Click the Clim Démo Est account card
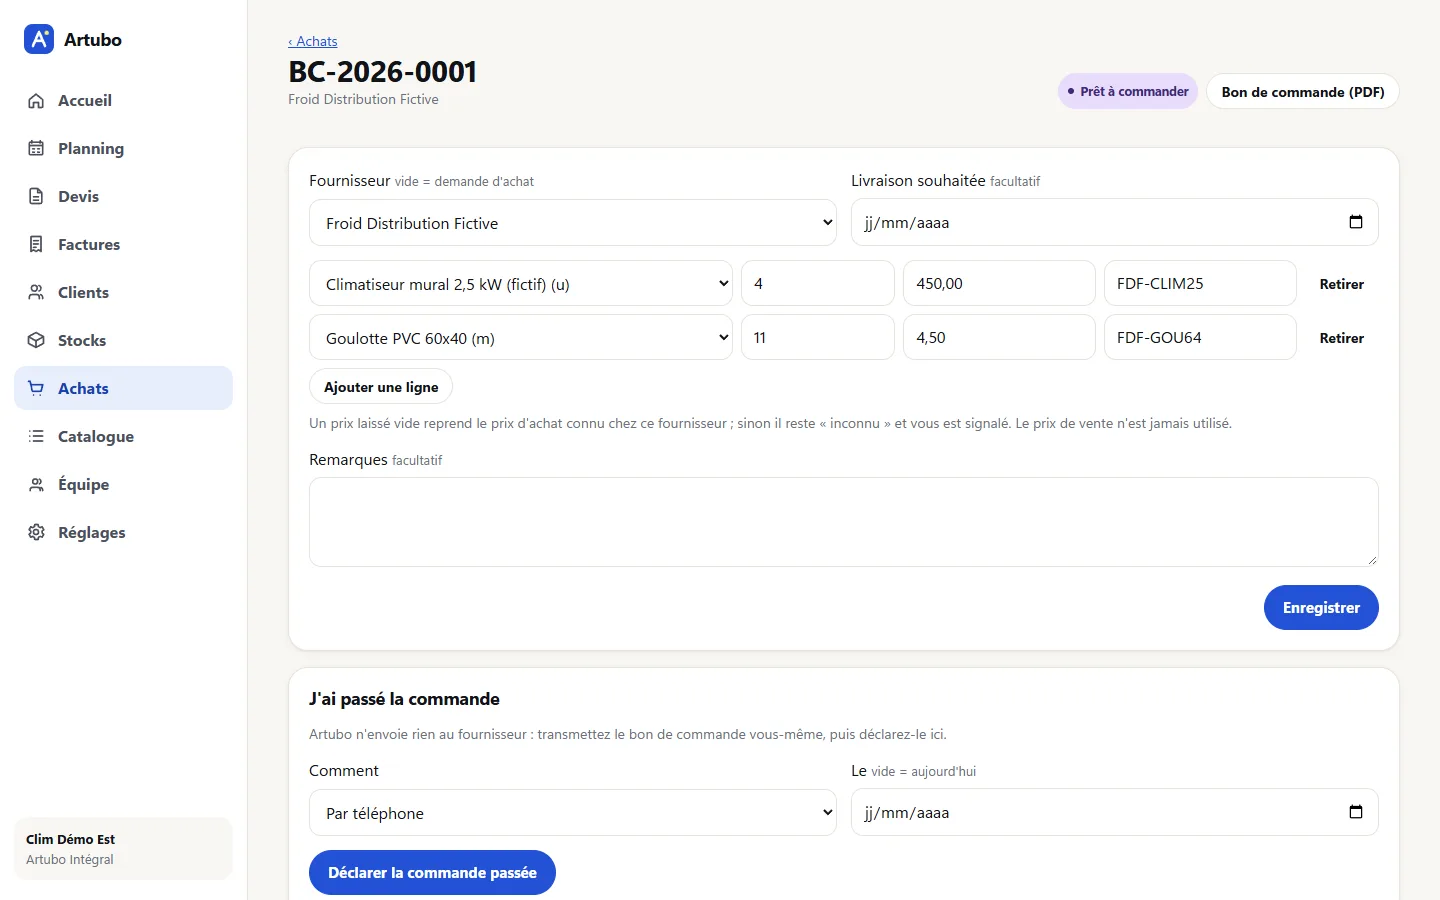The width and height of the screenshot is (1440, 900). [x=123, y=849]
